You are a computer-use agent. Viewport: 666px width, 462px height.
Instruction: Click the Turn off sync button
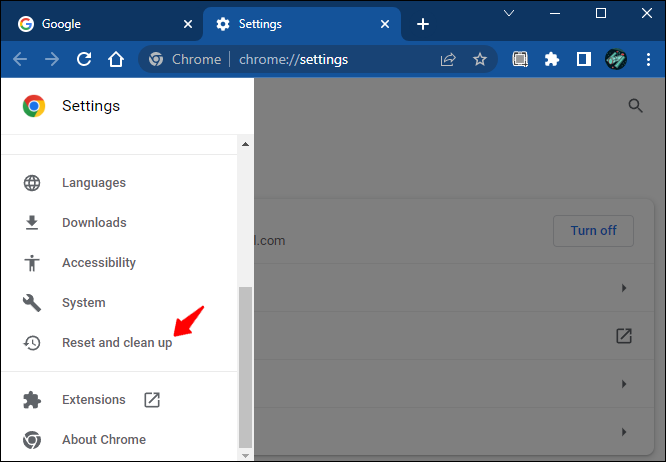(x=593, y=231)
